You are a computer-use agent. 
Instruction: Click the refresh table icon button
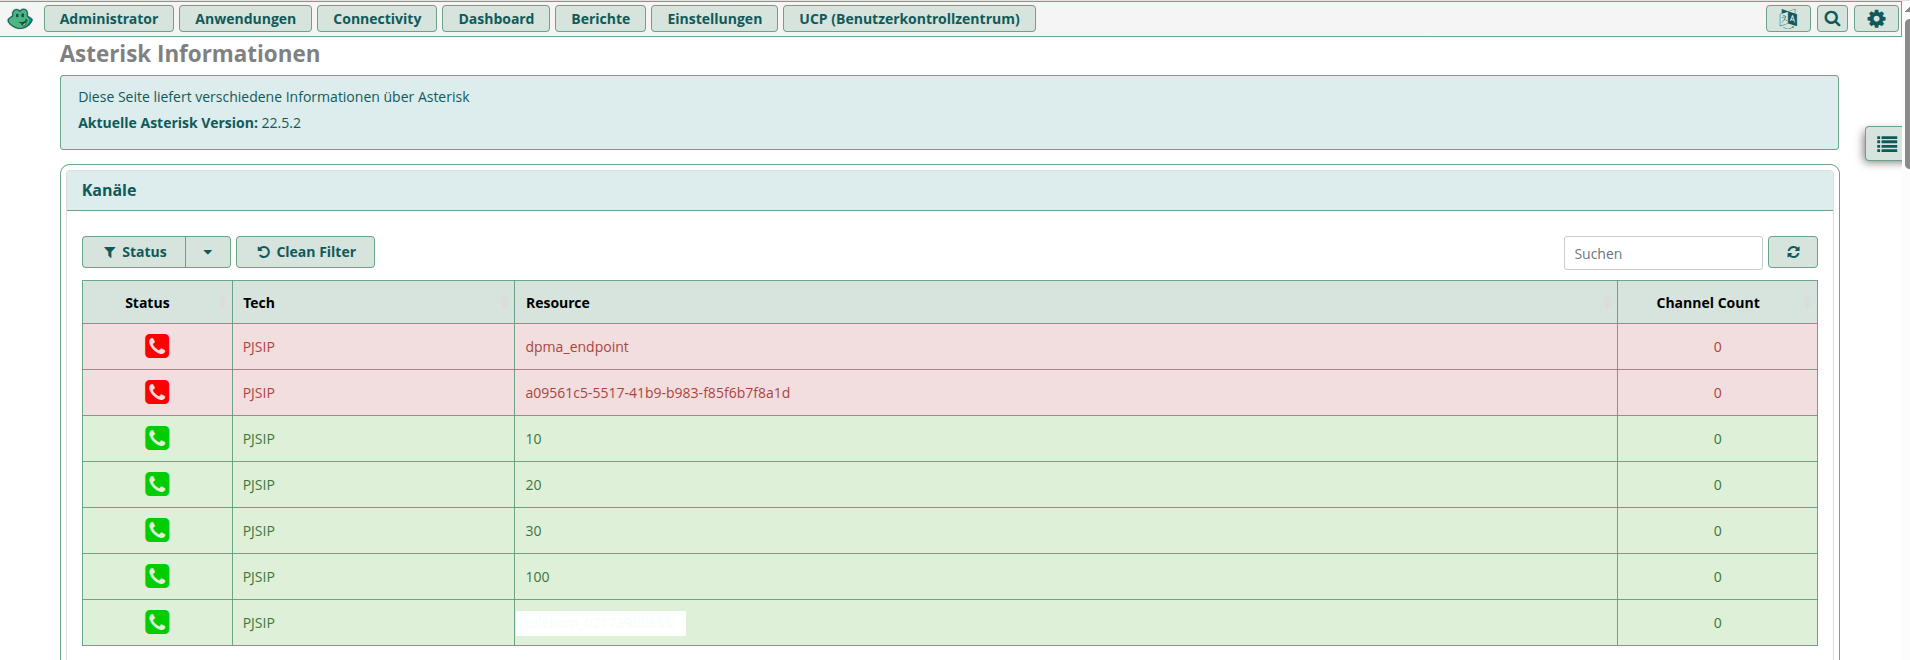click(1792, 253)
